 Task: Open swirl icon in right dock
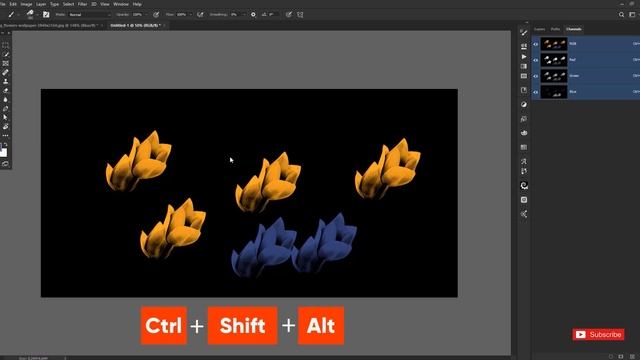point(524,186)
